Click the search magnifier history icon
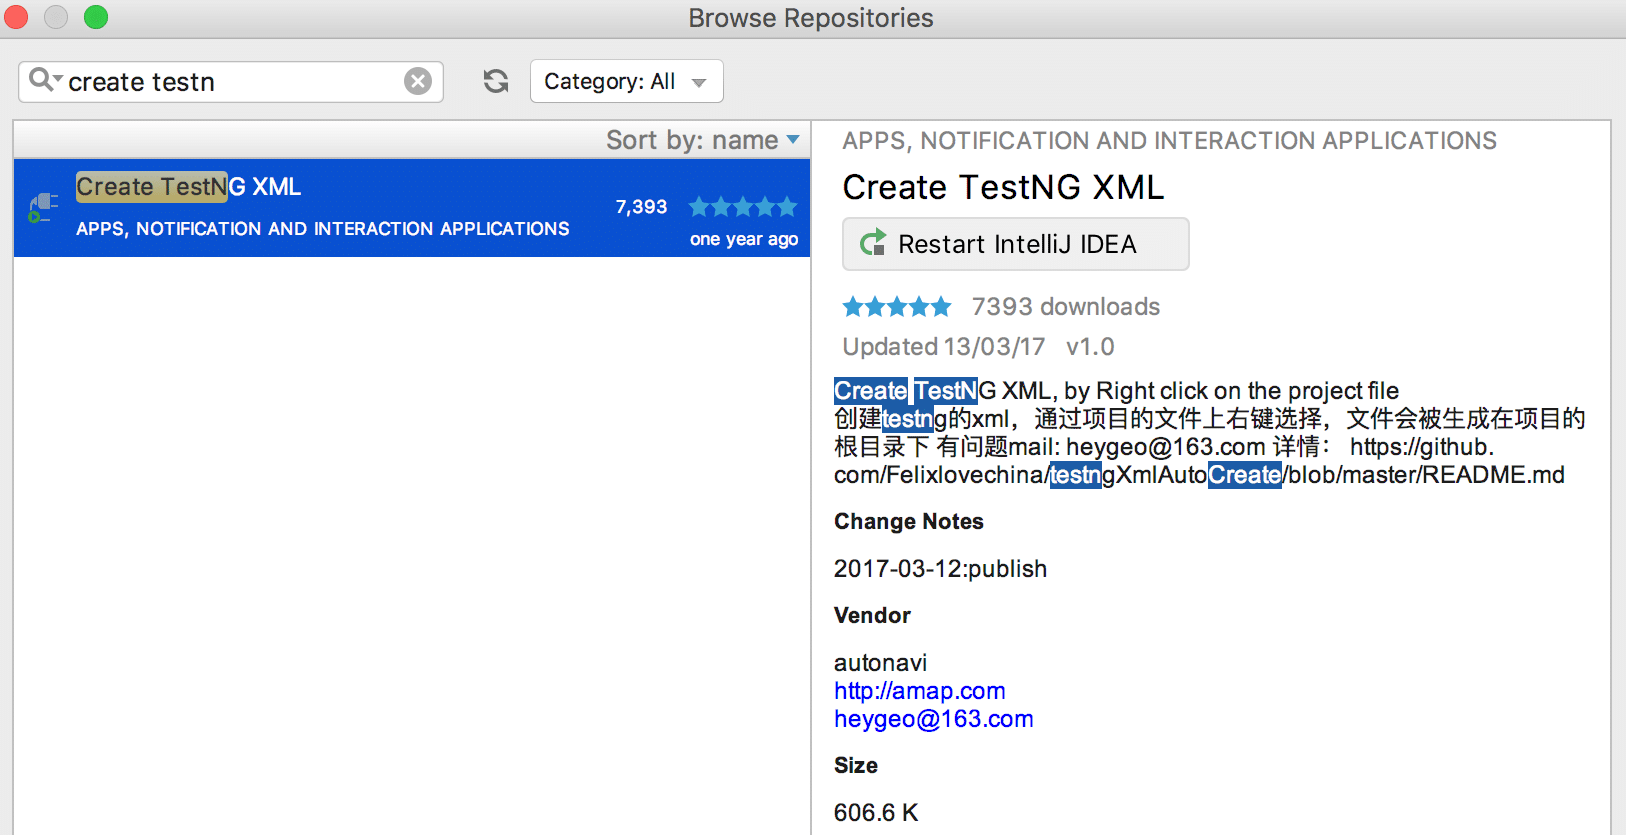Image resolution: width=1626 pixels, height=835 pixels. tap(44, 80)
